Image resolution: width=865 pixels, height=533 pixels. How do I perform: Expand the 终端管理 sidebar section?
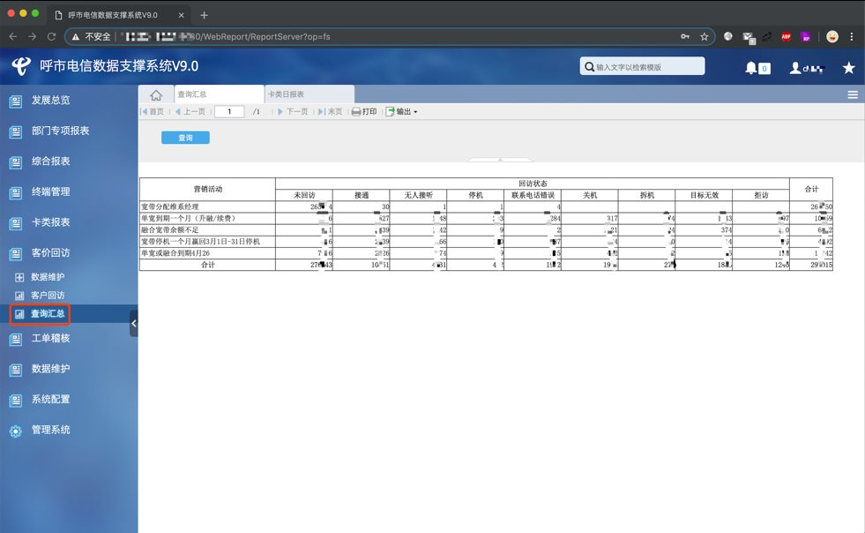51,191
